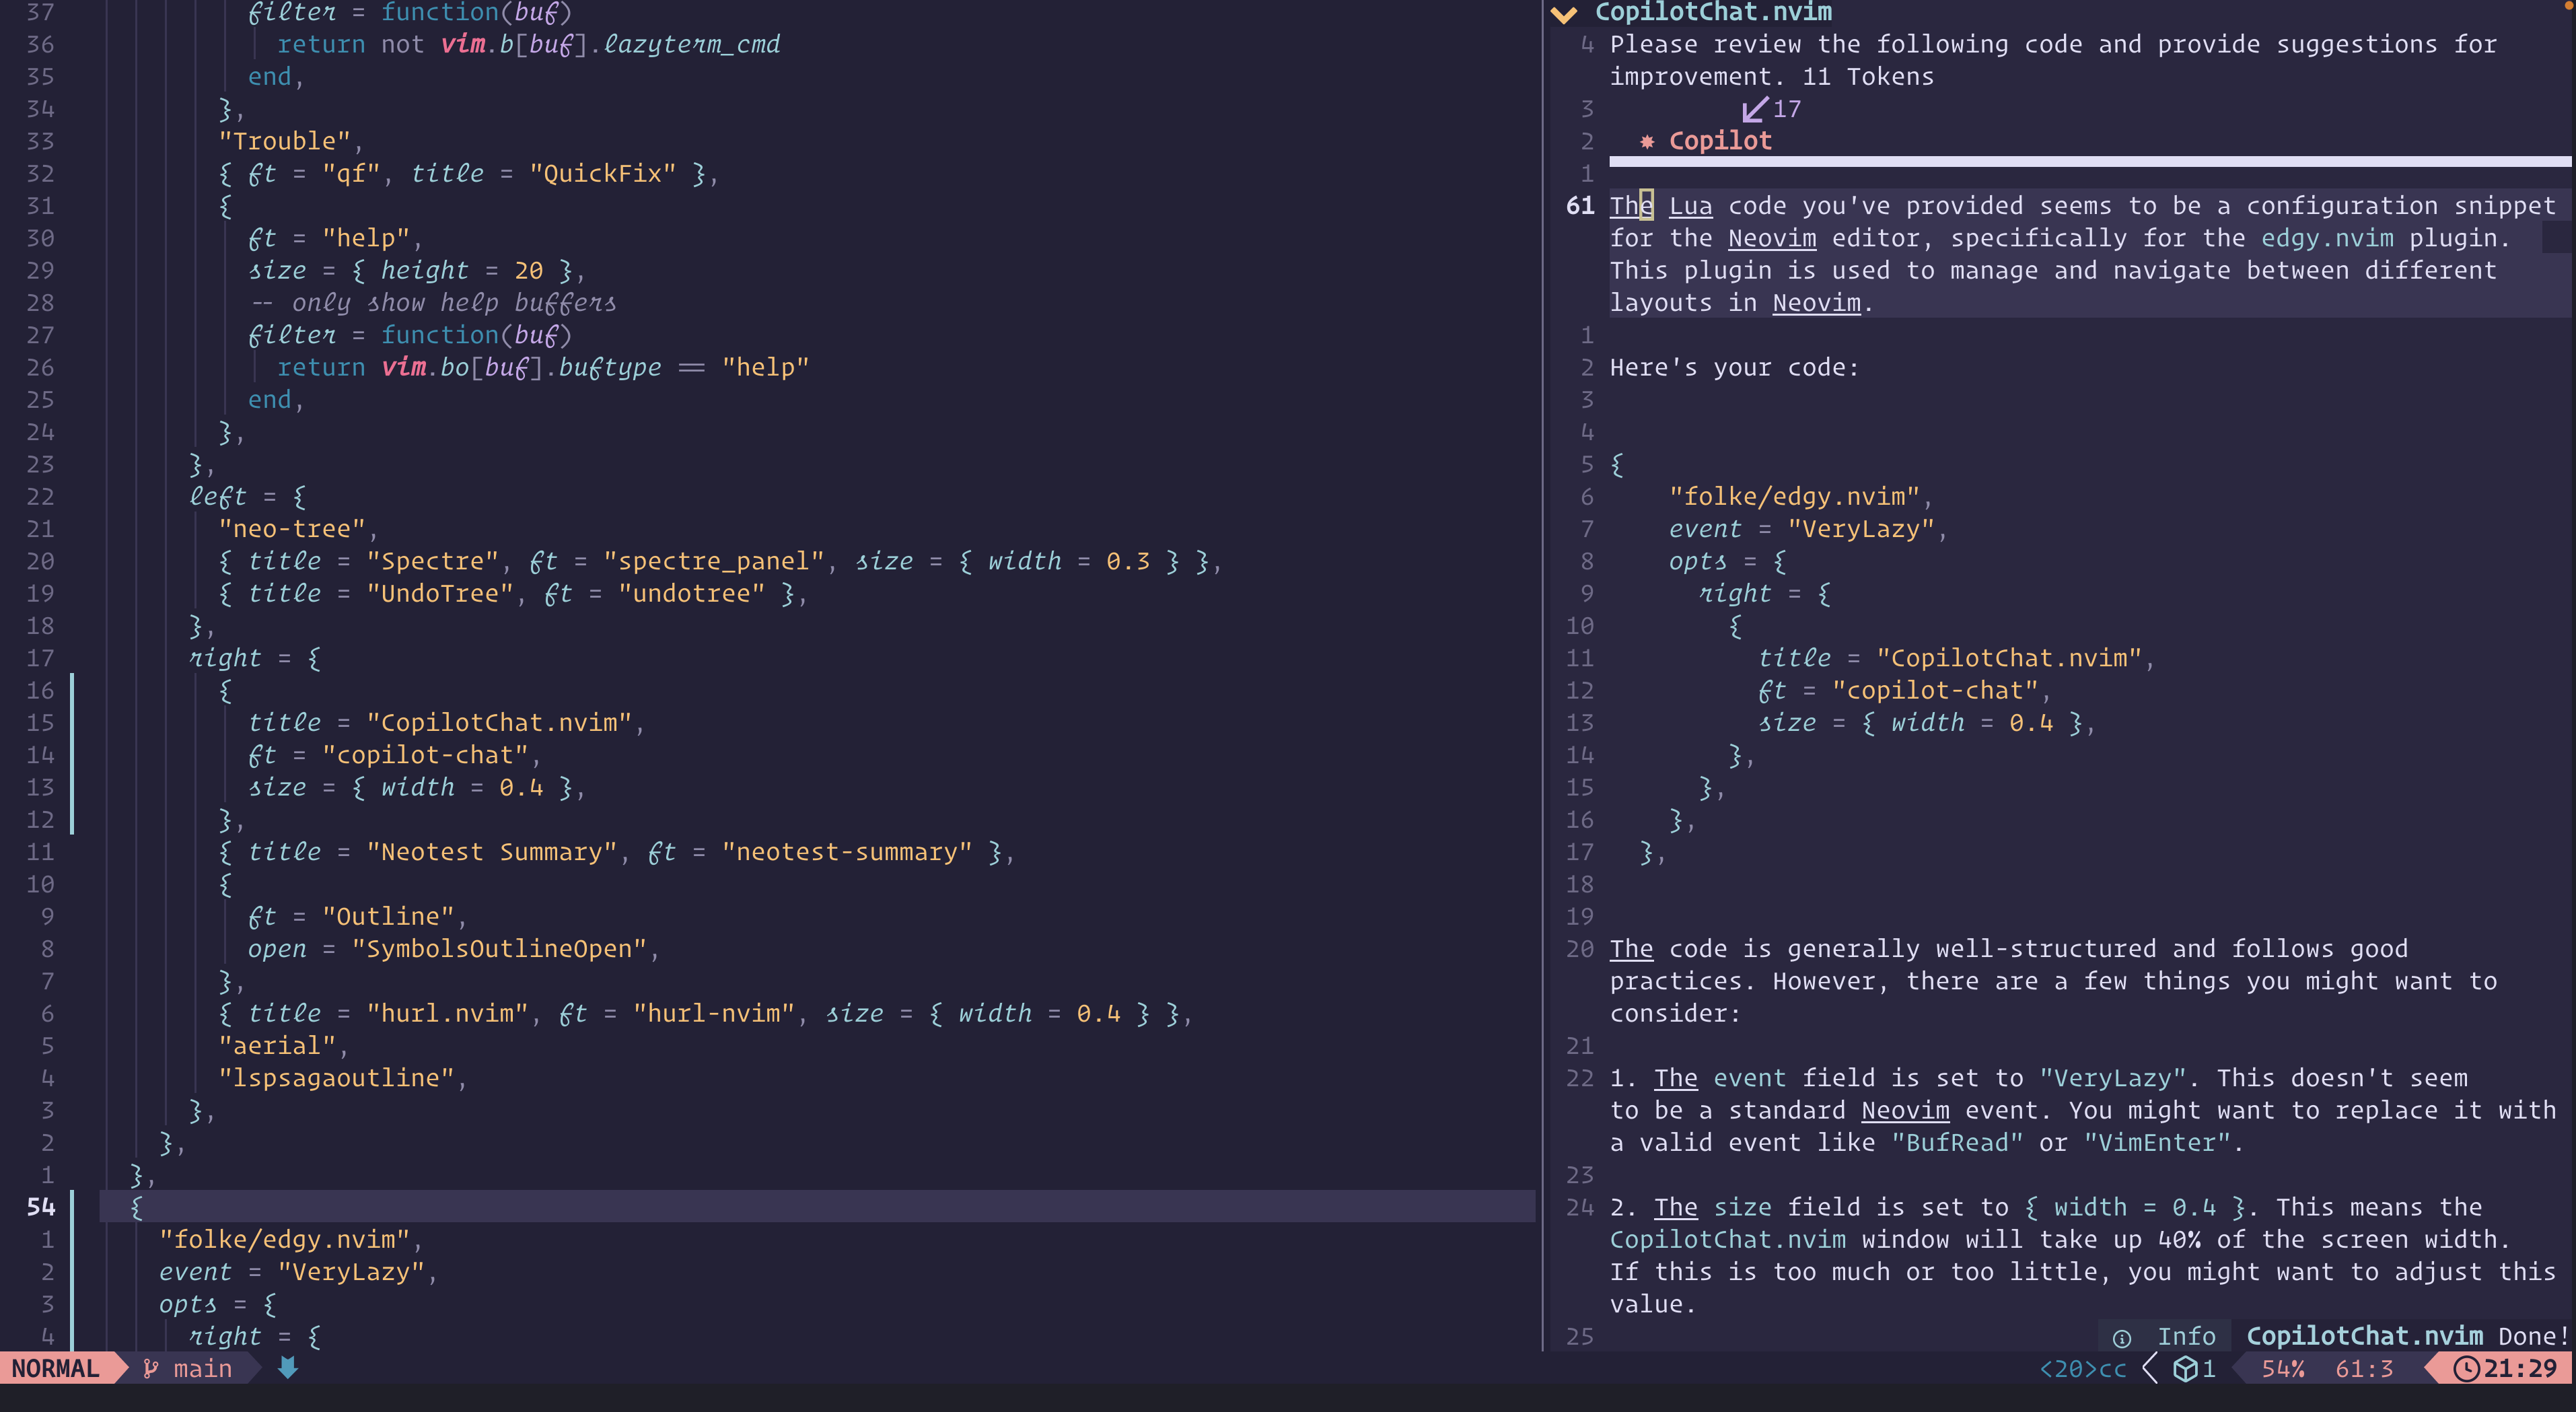2576x1412 pixels.
Task: Click the underlined Lua word in response
Action: tap(1690, 206)
